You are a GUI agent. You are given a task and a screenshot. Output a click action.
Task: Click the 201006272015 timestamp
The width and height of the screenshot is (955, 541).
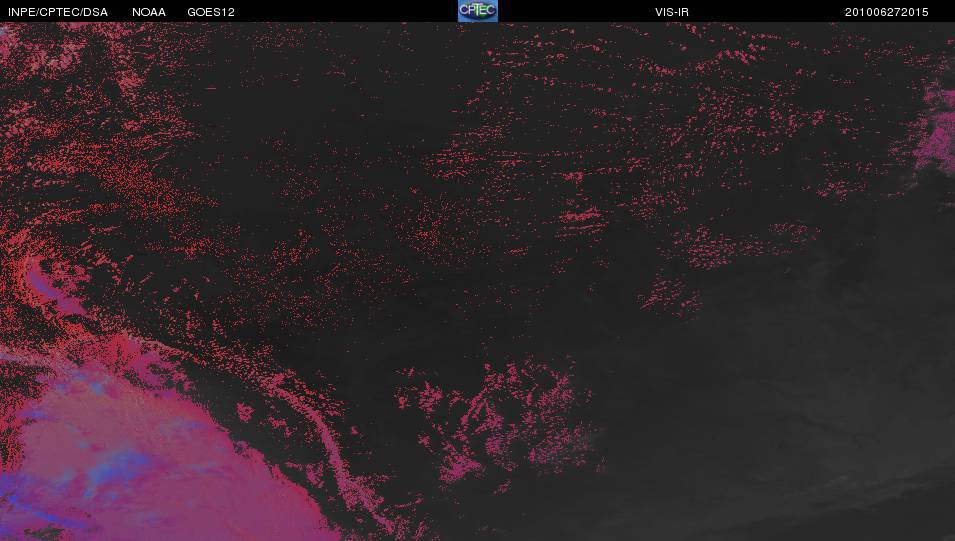(886, 12)
